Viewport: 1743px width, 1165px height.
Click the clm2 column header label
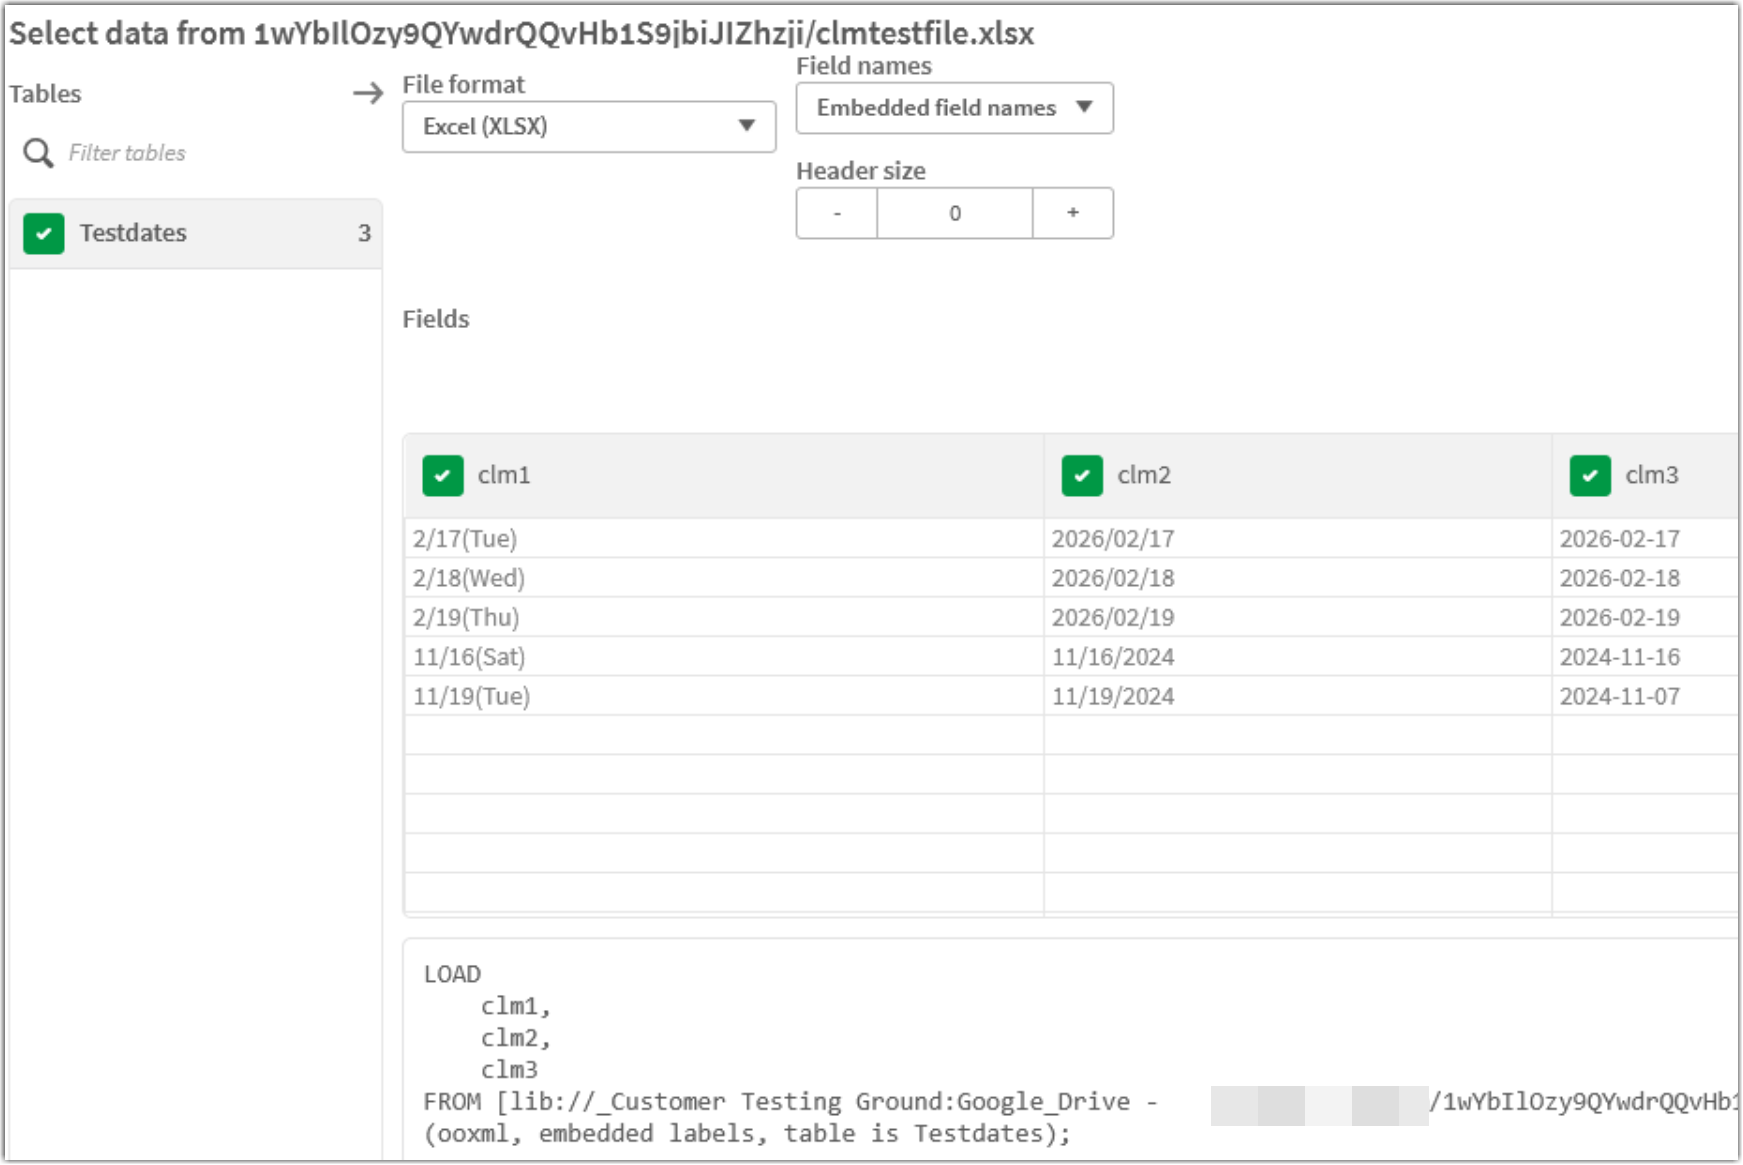1144,476
